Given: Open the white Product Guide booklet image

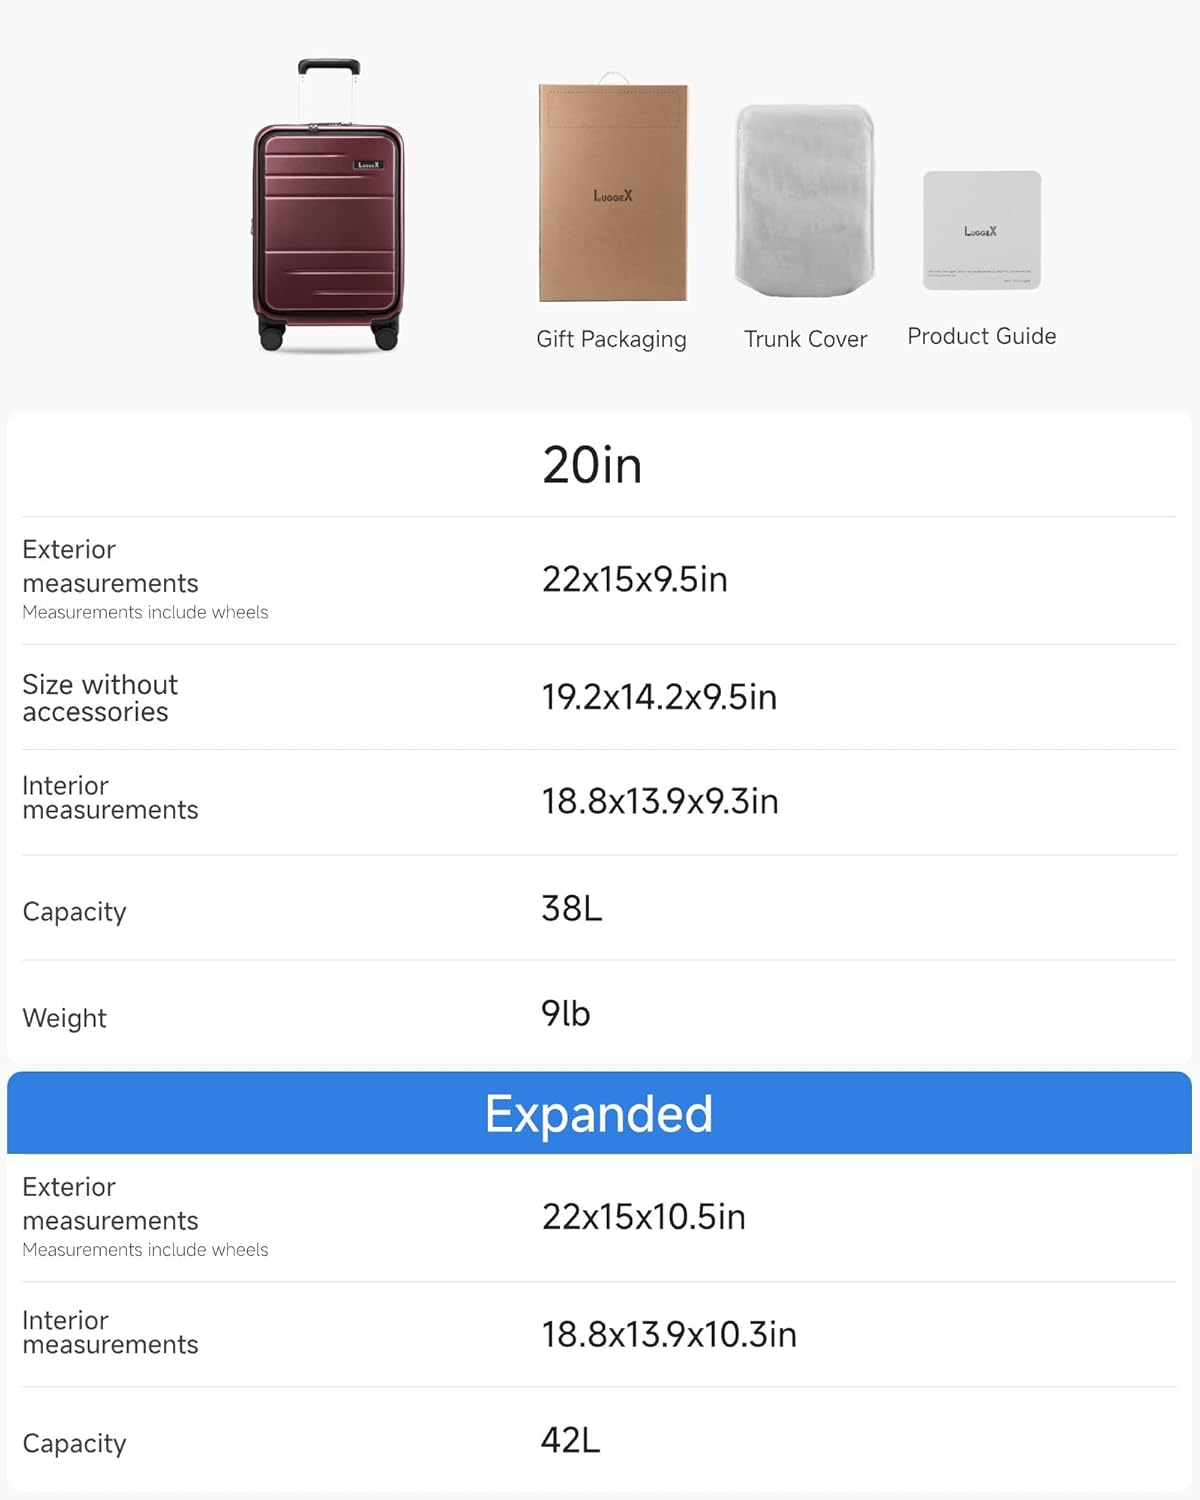Looking at the screenshot, I should [x=981, y=231].
